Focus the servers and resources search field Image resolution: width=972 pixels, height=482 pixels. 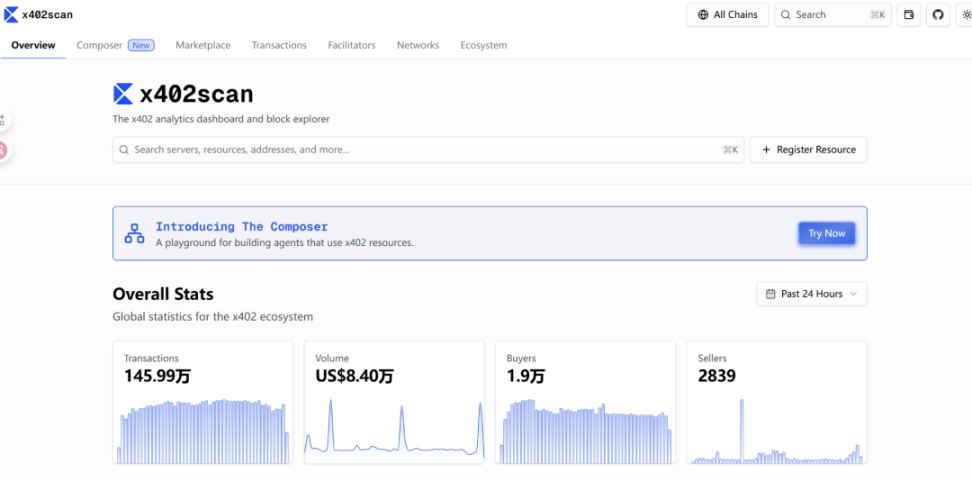click(420, 150)
